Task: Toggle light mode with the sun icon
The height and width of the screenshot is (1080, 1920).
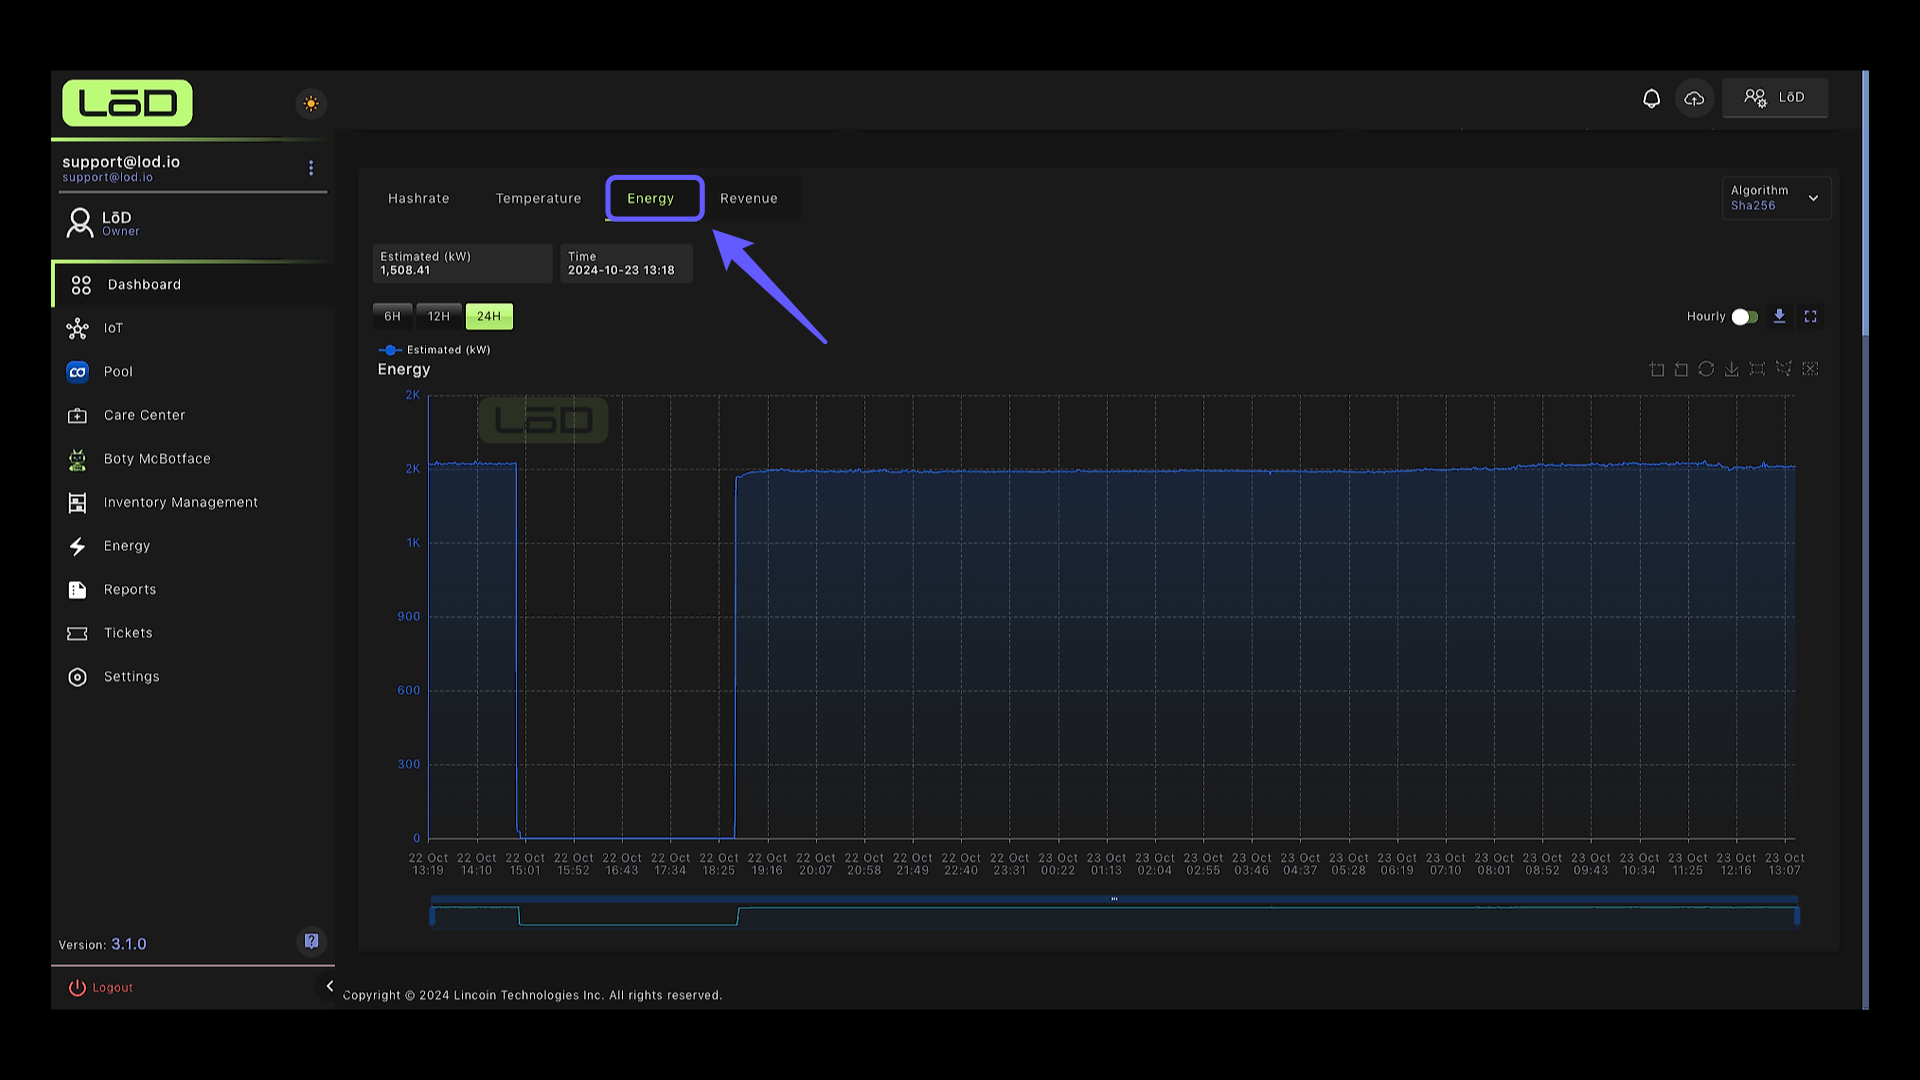Action: click(311, 103)
